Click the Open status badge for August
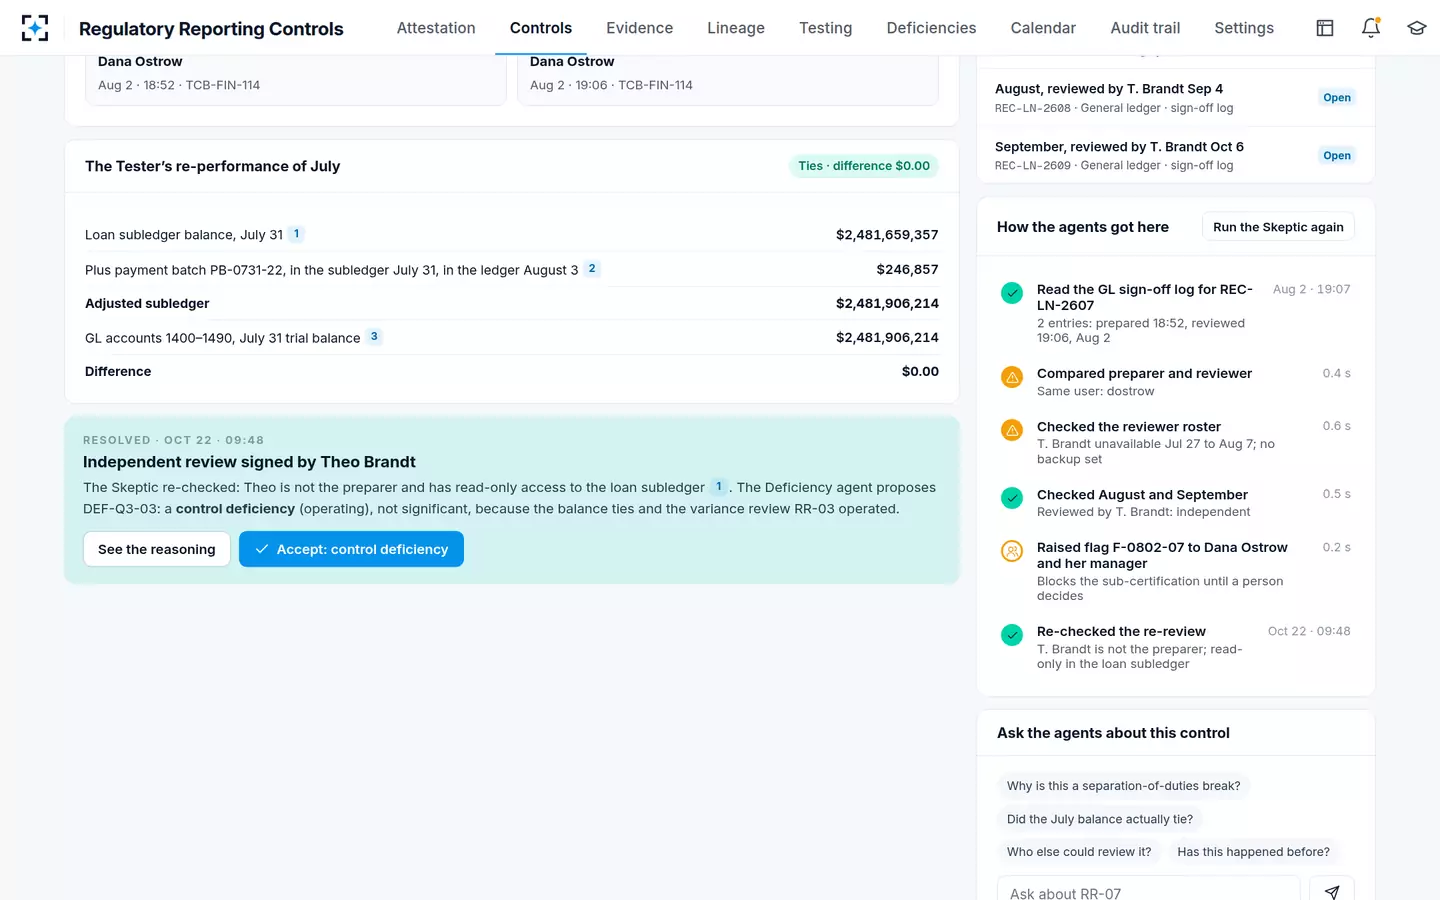 point(1337,98)
